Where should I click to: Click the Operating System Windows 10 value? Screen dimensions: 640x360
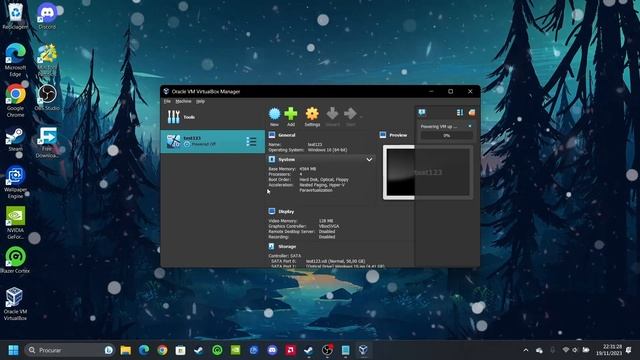(327, 150)
